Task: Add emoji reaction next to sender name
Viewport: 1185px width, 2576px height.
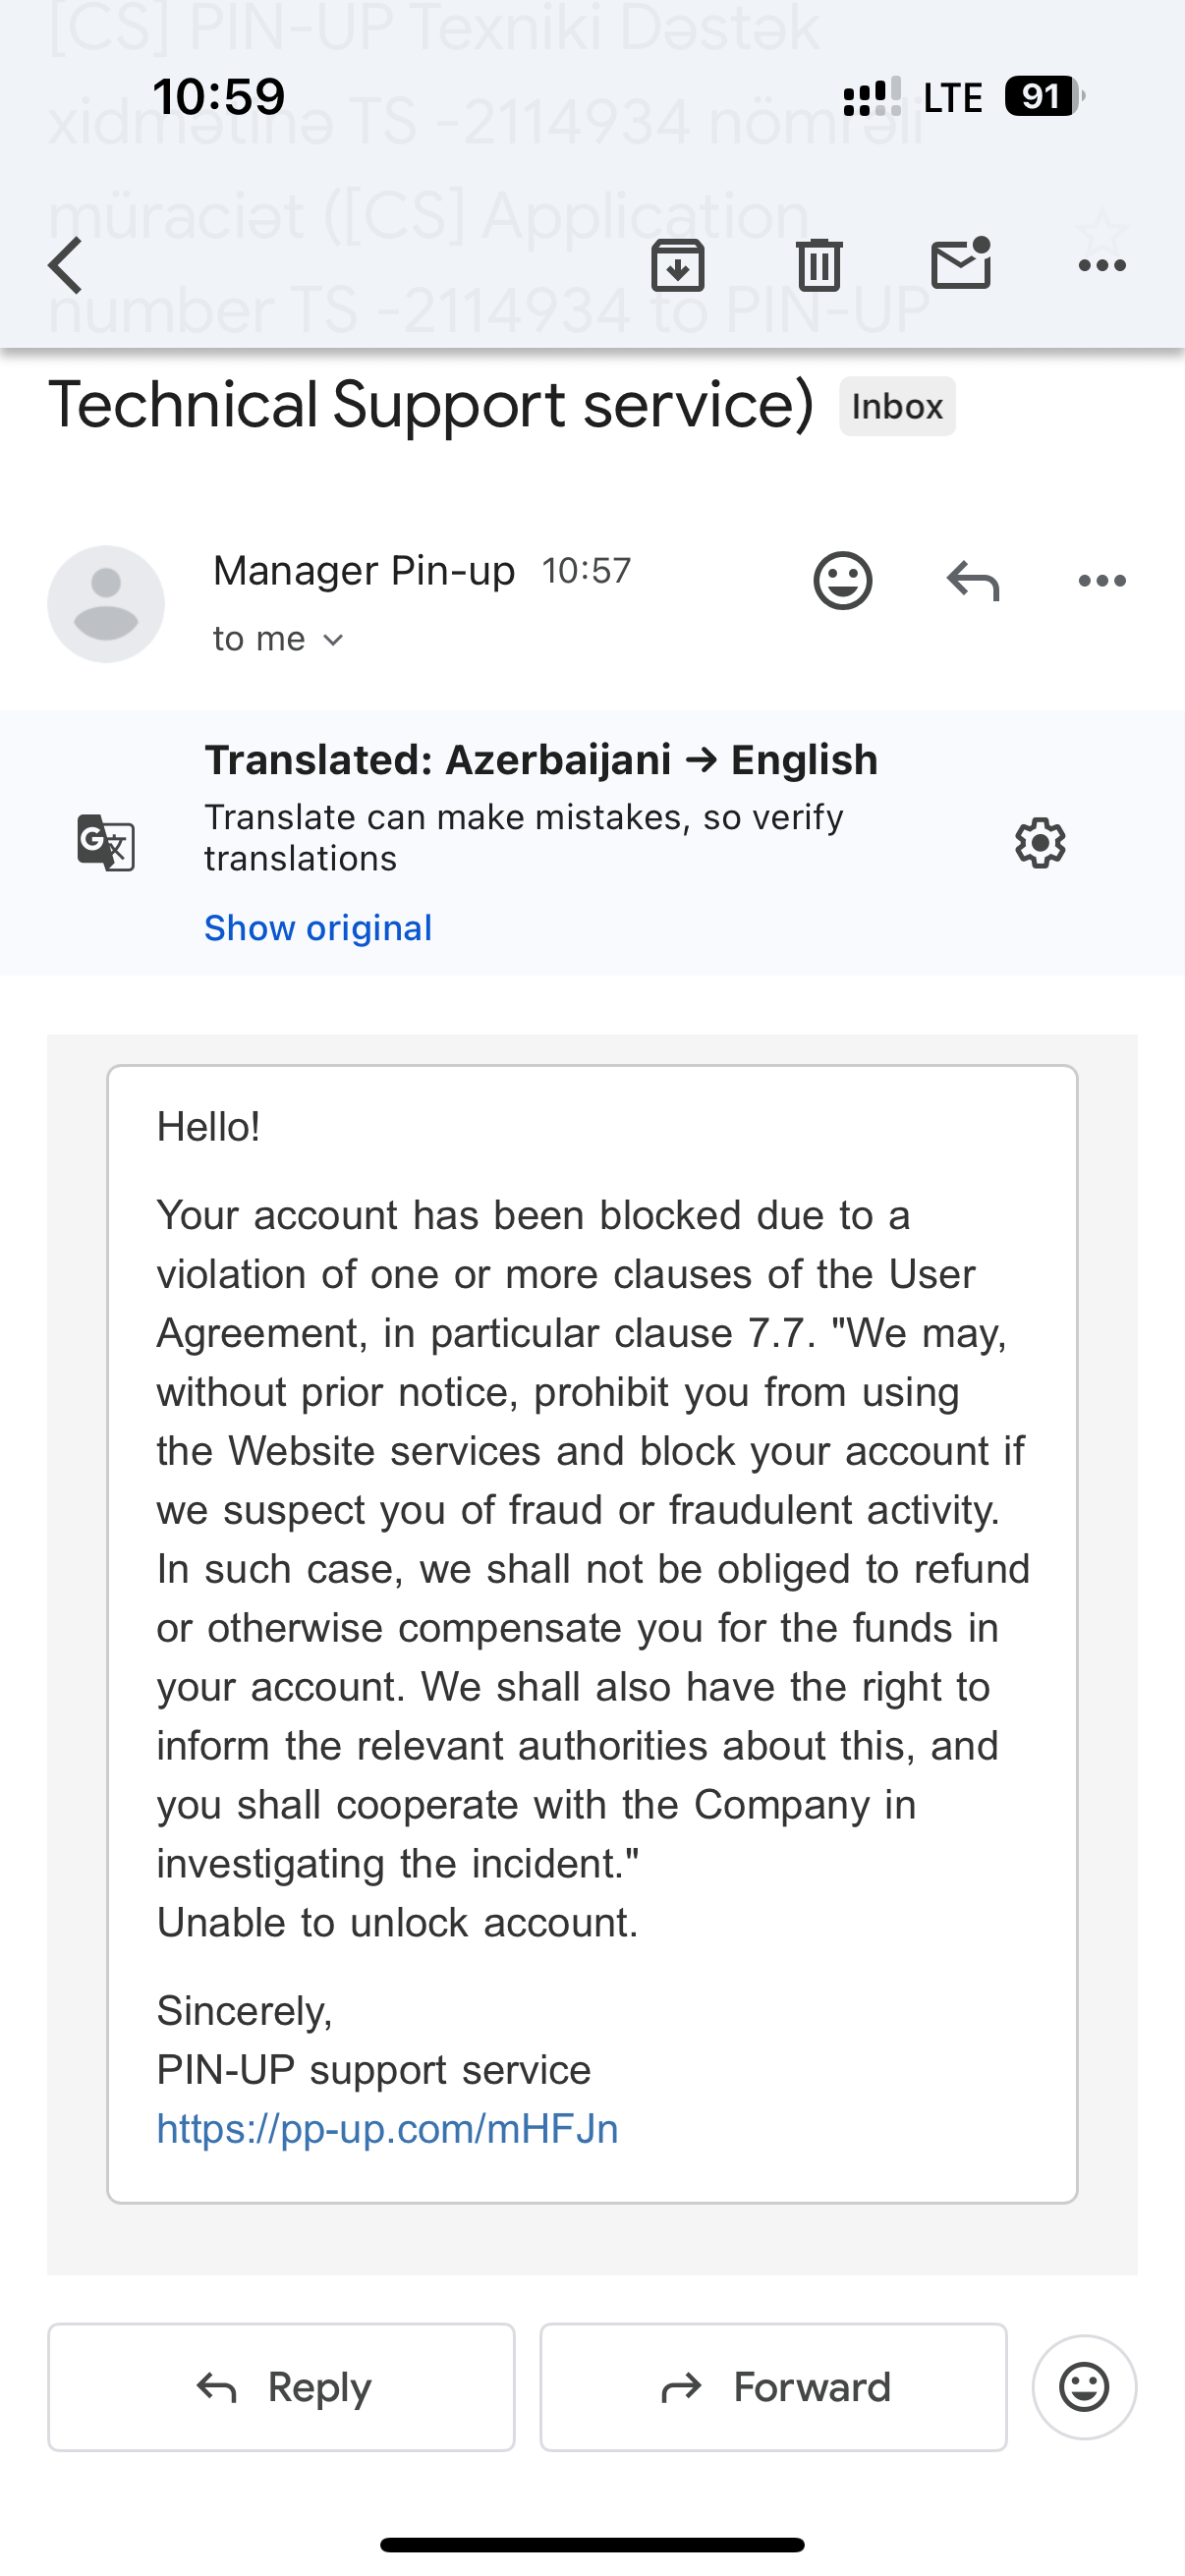Action: pos(843,581)
